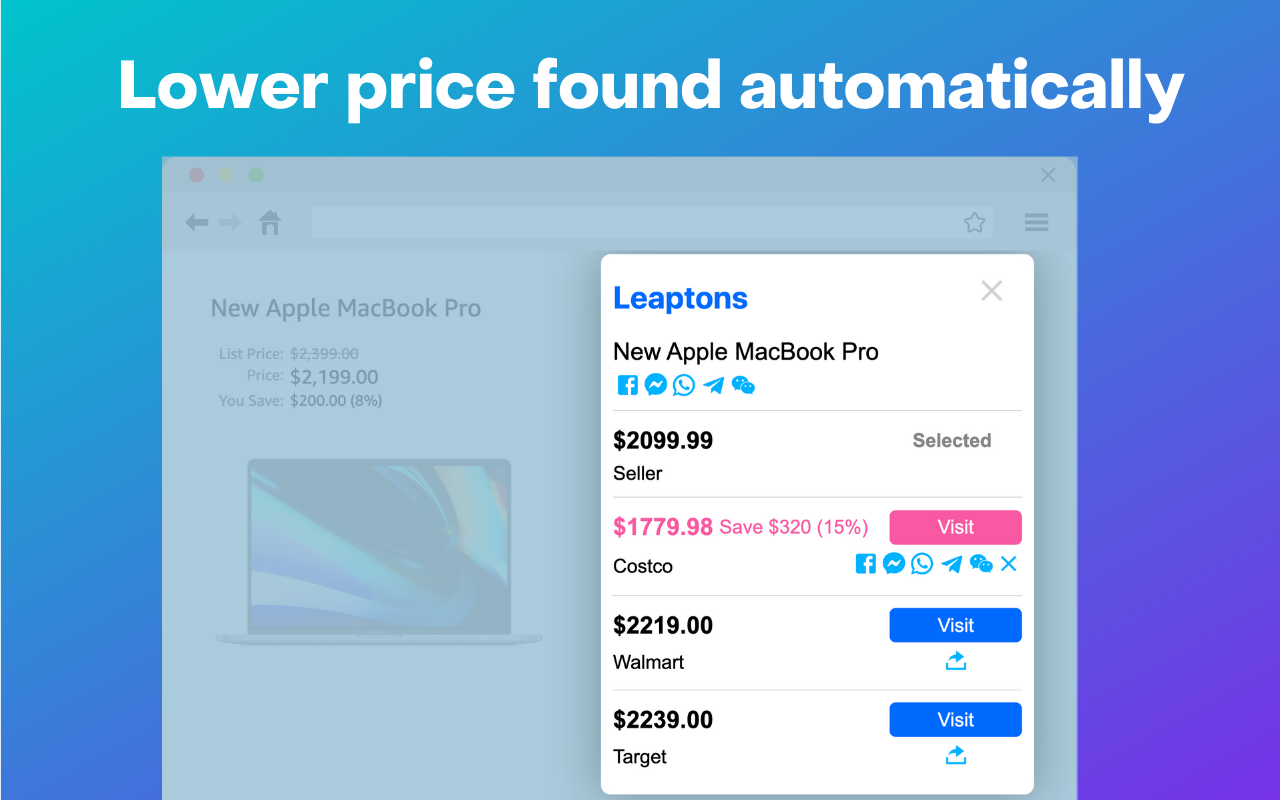The image size is (1280, 800).
Task: Navigate back using the browser arrow
Action: 197,222
